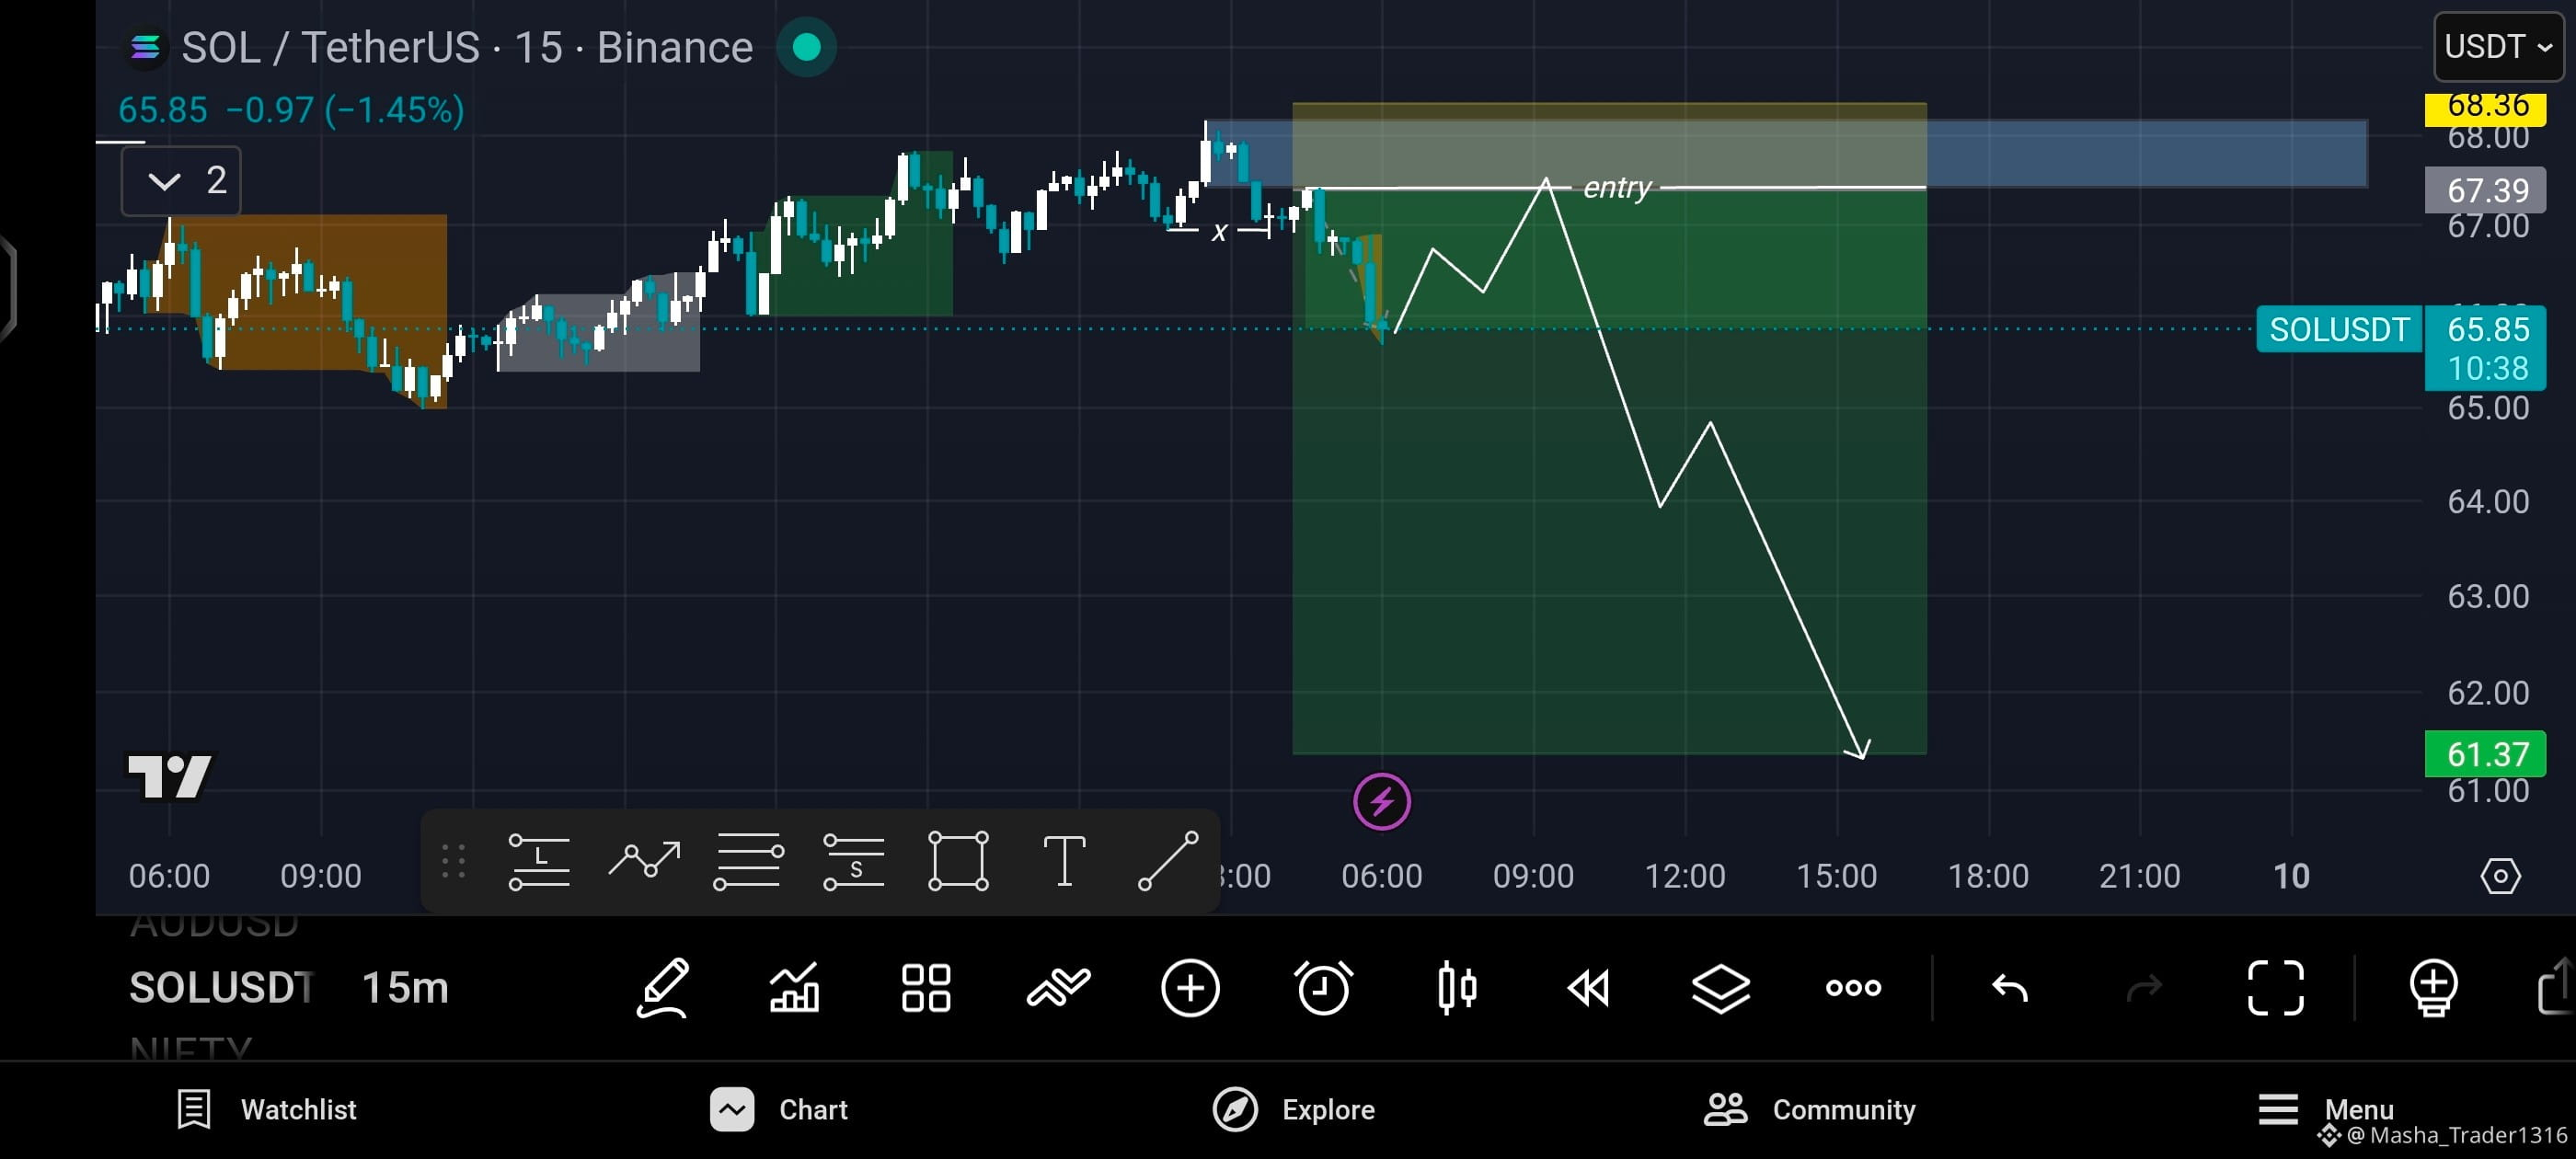Publish an idea with the lightbulb icon

pyautogui.click(x=2433, y=988)
